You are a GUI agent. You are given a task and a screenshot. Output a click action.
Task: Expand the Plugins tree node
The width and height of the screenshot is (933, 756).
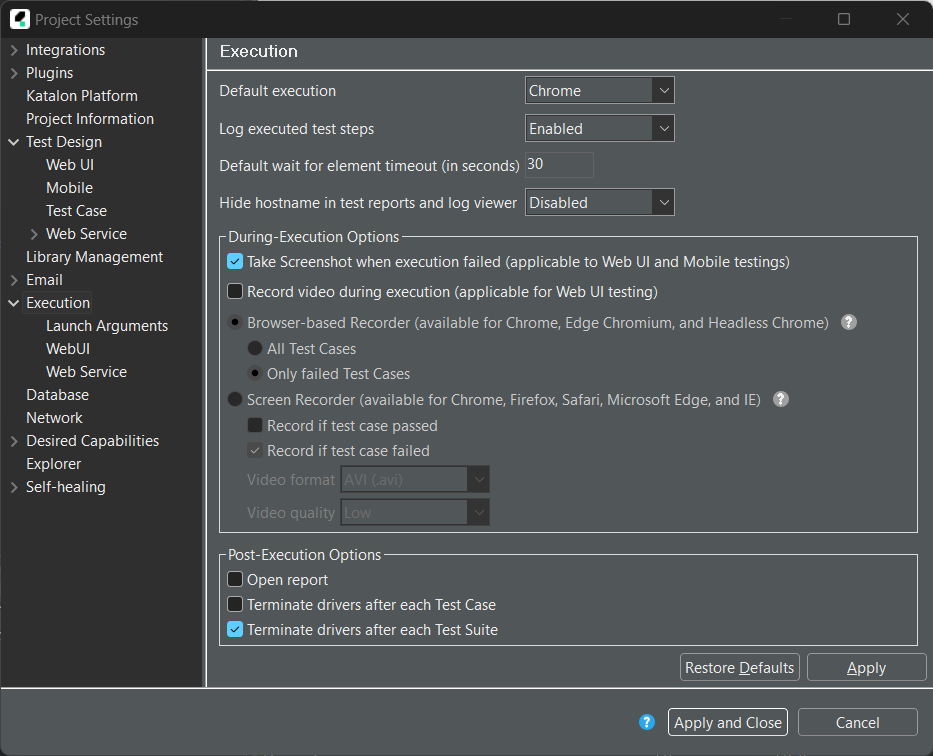[14, 73]
